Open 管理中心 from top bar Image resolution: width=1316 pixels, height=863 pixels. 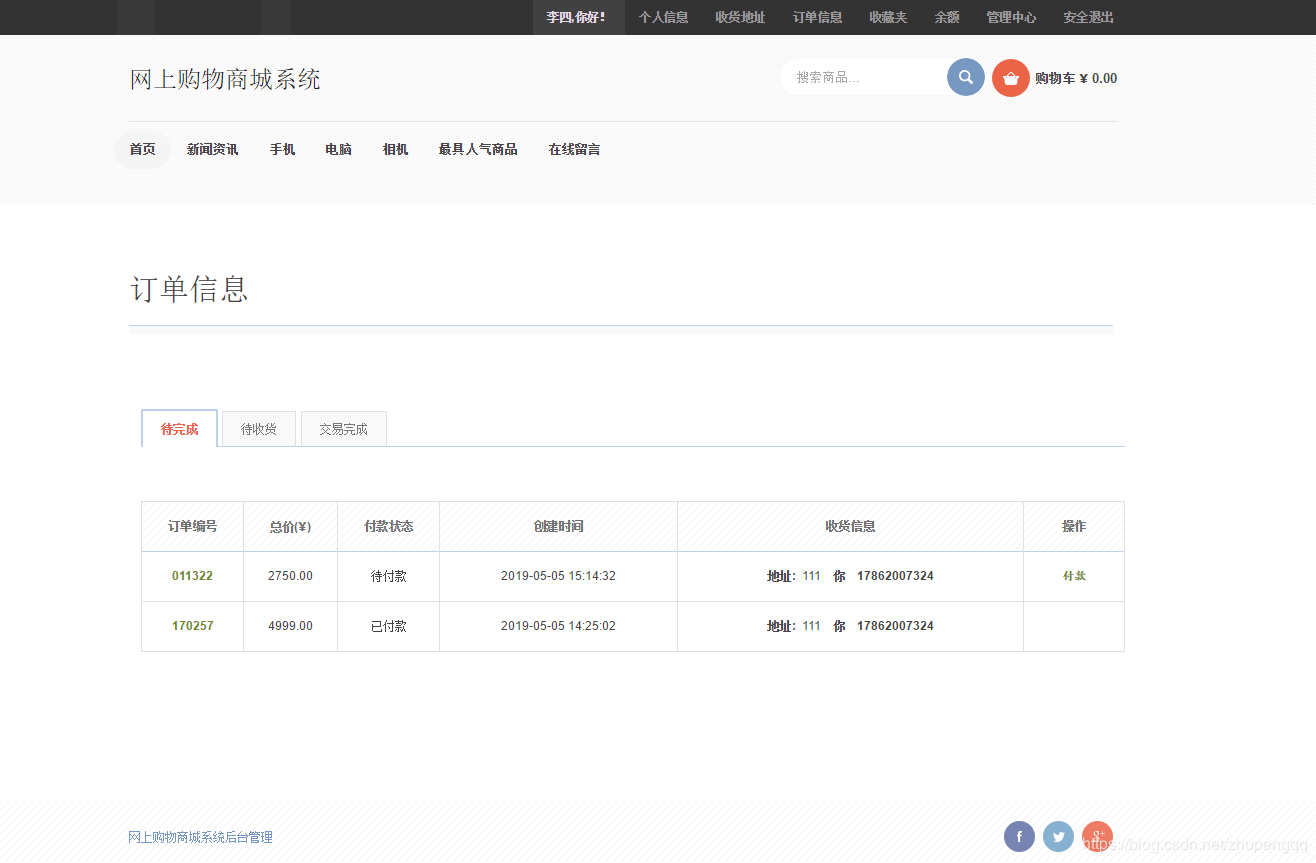(x=1011, y=17)
